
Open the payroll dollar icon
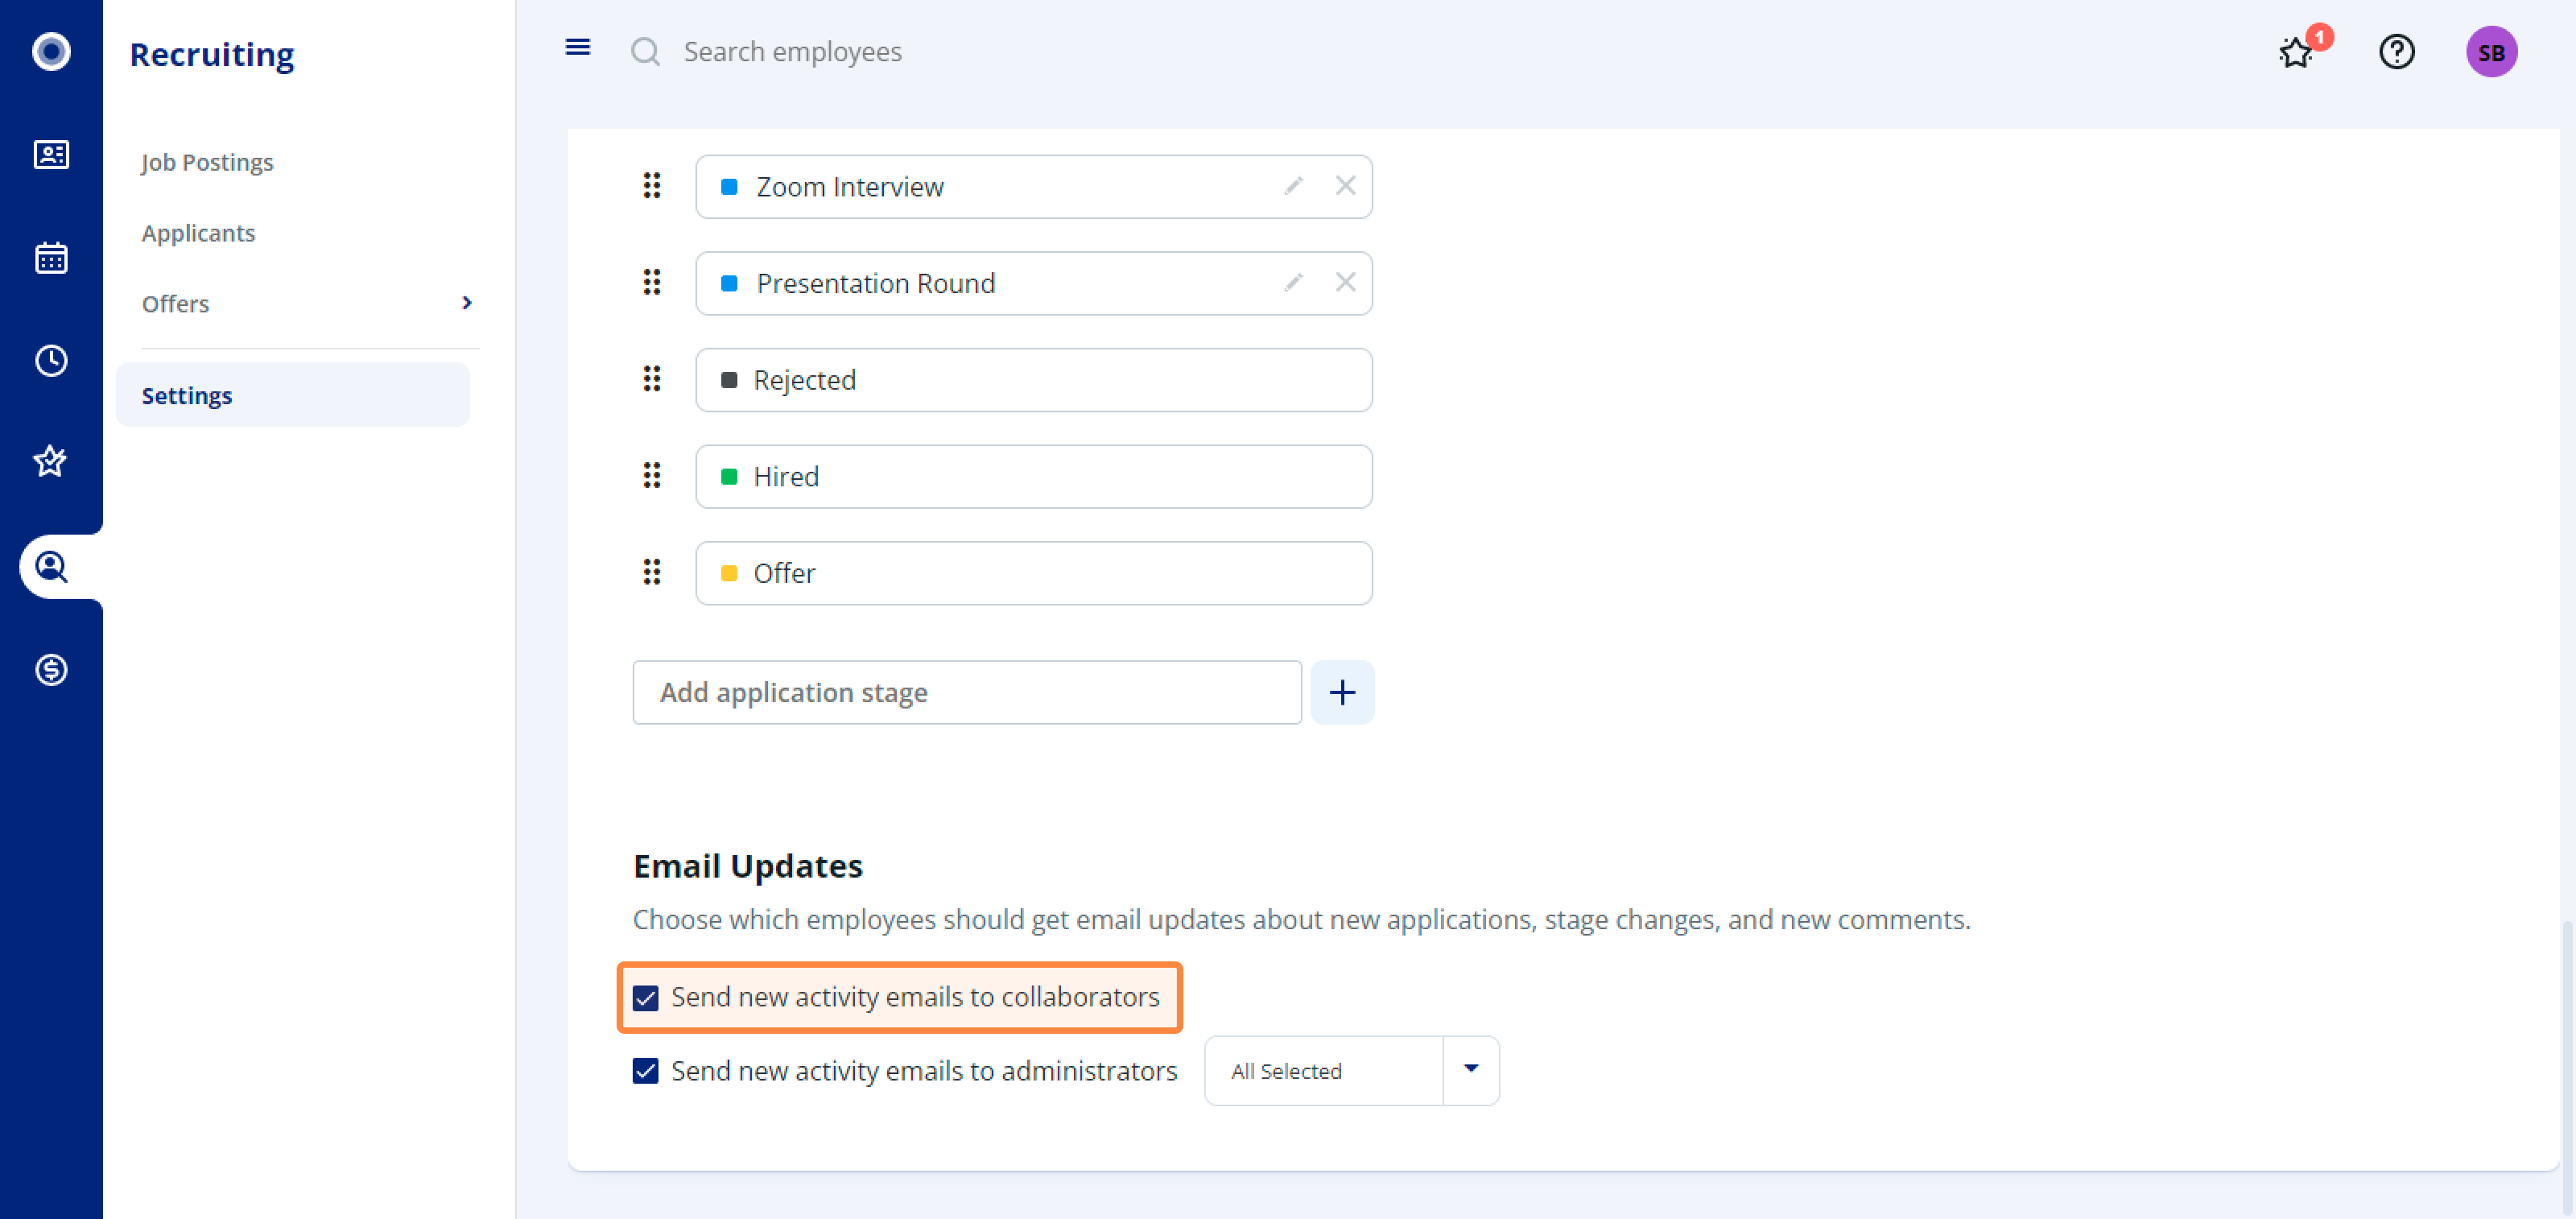coord(51,670)
